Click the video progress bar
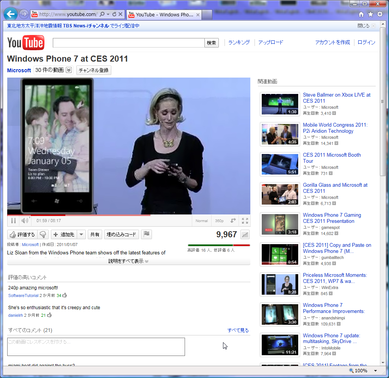The height and width of the screenshot is (378, 389). click(128, 215)
